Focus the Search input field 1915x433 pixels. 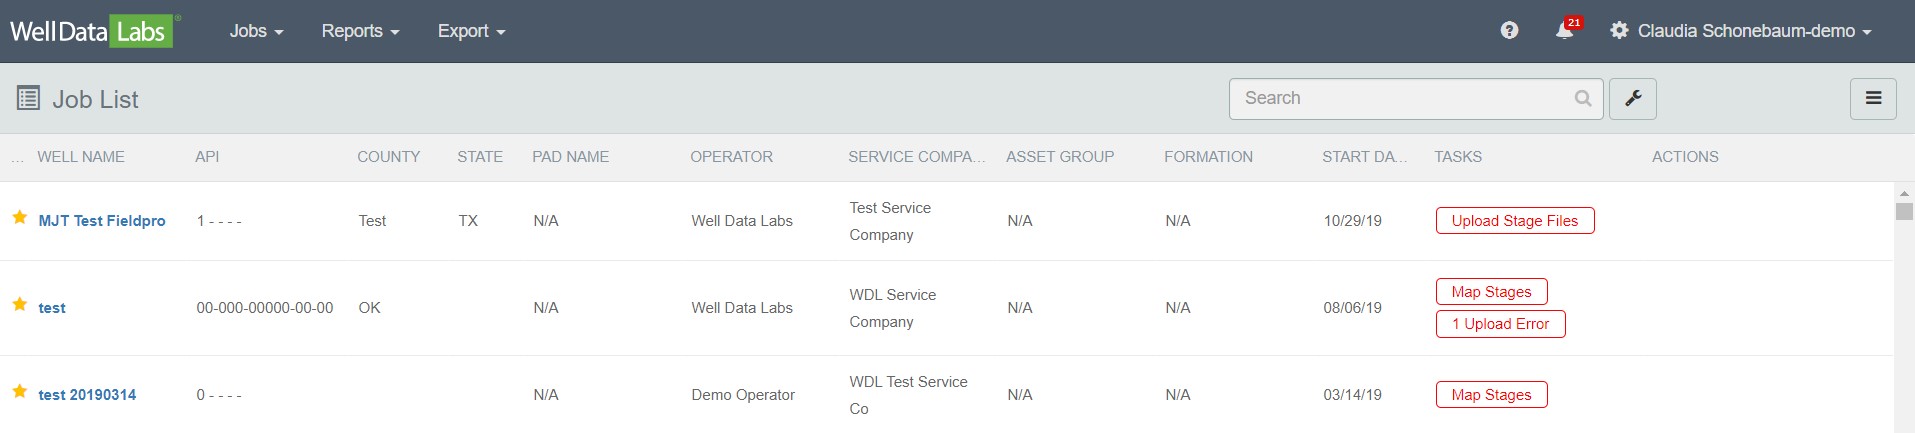coord(1400,99)
